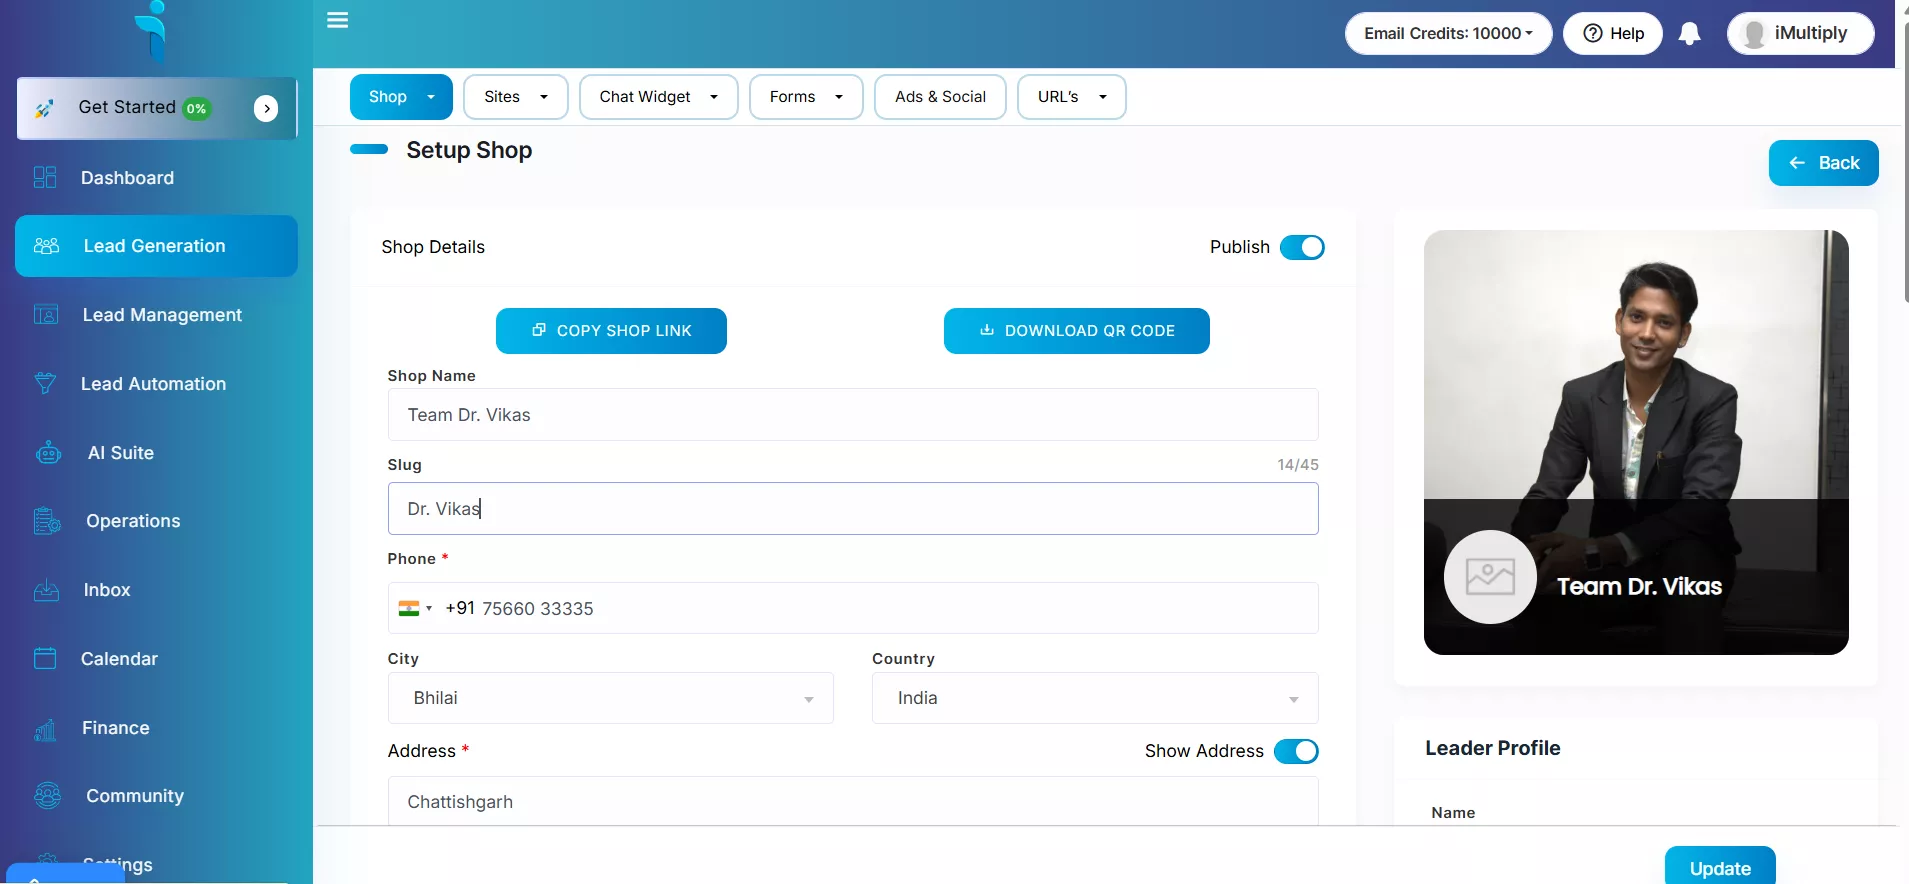Image resolution: width=1909 pixels, height=884 pixels.
Task: Click the Lead Automation funnel icon
Action: 45,384
